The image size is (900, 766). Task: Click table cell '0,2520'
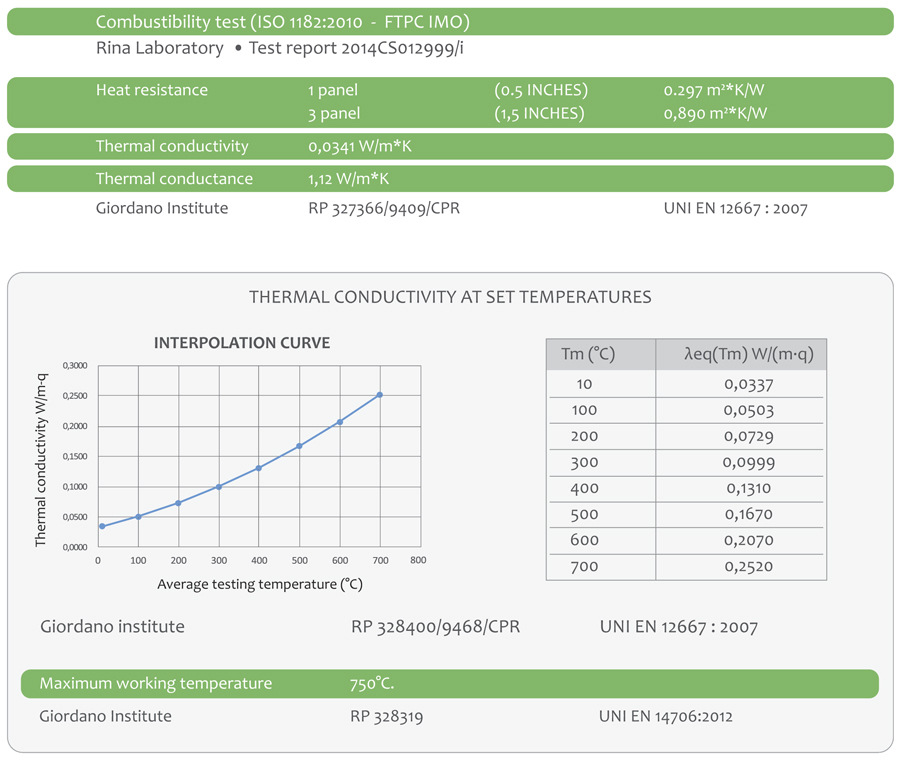pos(748,567)
